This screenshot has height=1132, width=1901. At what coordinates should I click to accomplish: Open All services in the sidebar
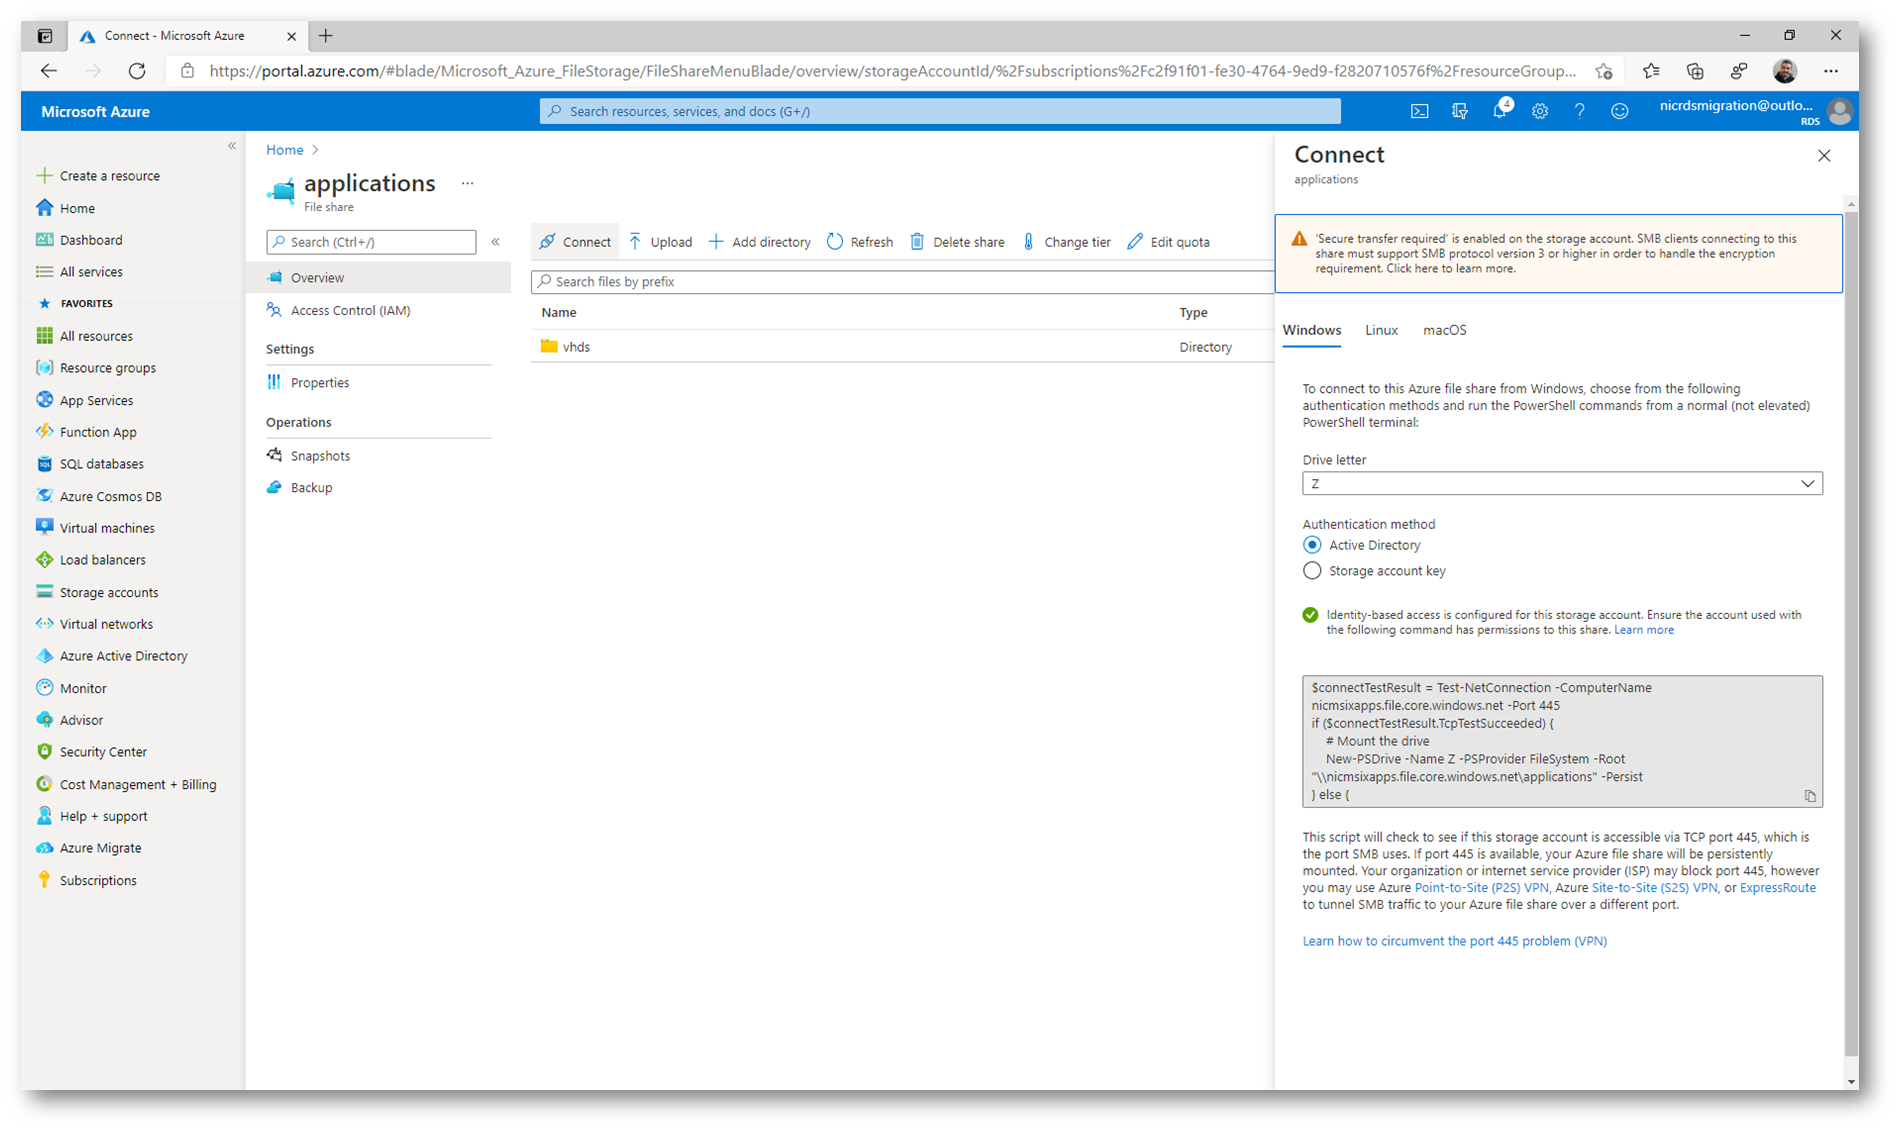coord(91,272)
